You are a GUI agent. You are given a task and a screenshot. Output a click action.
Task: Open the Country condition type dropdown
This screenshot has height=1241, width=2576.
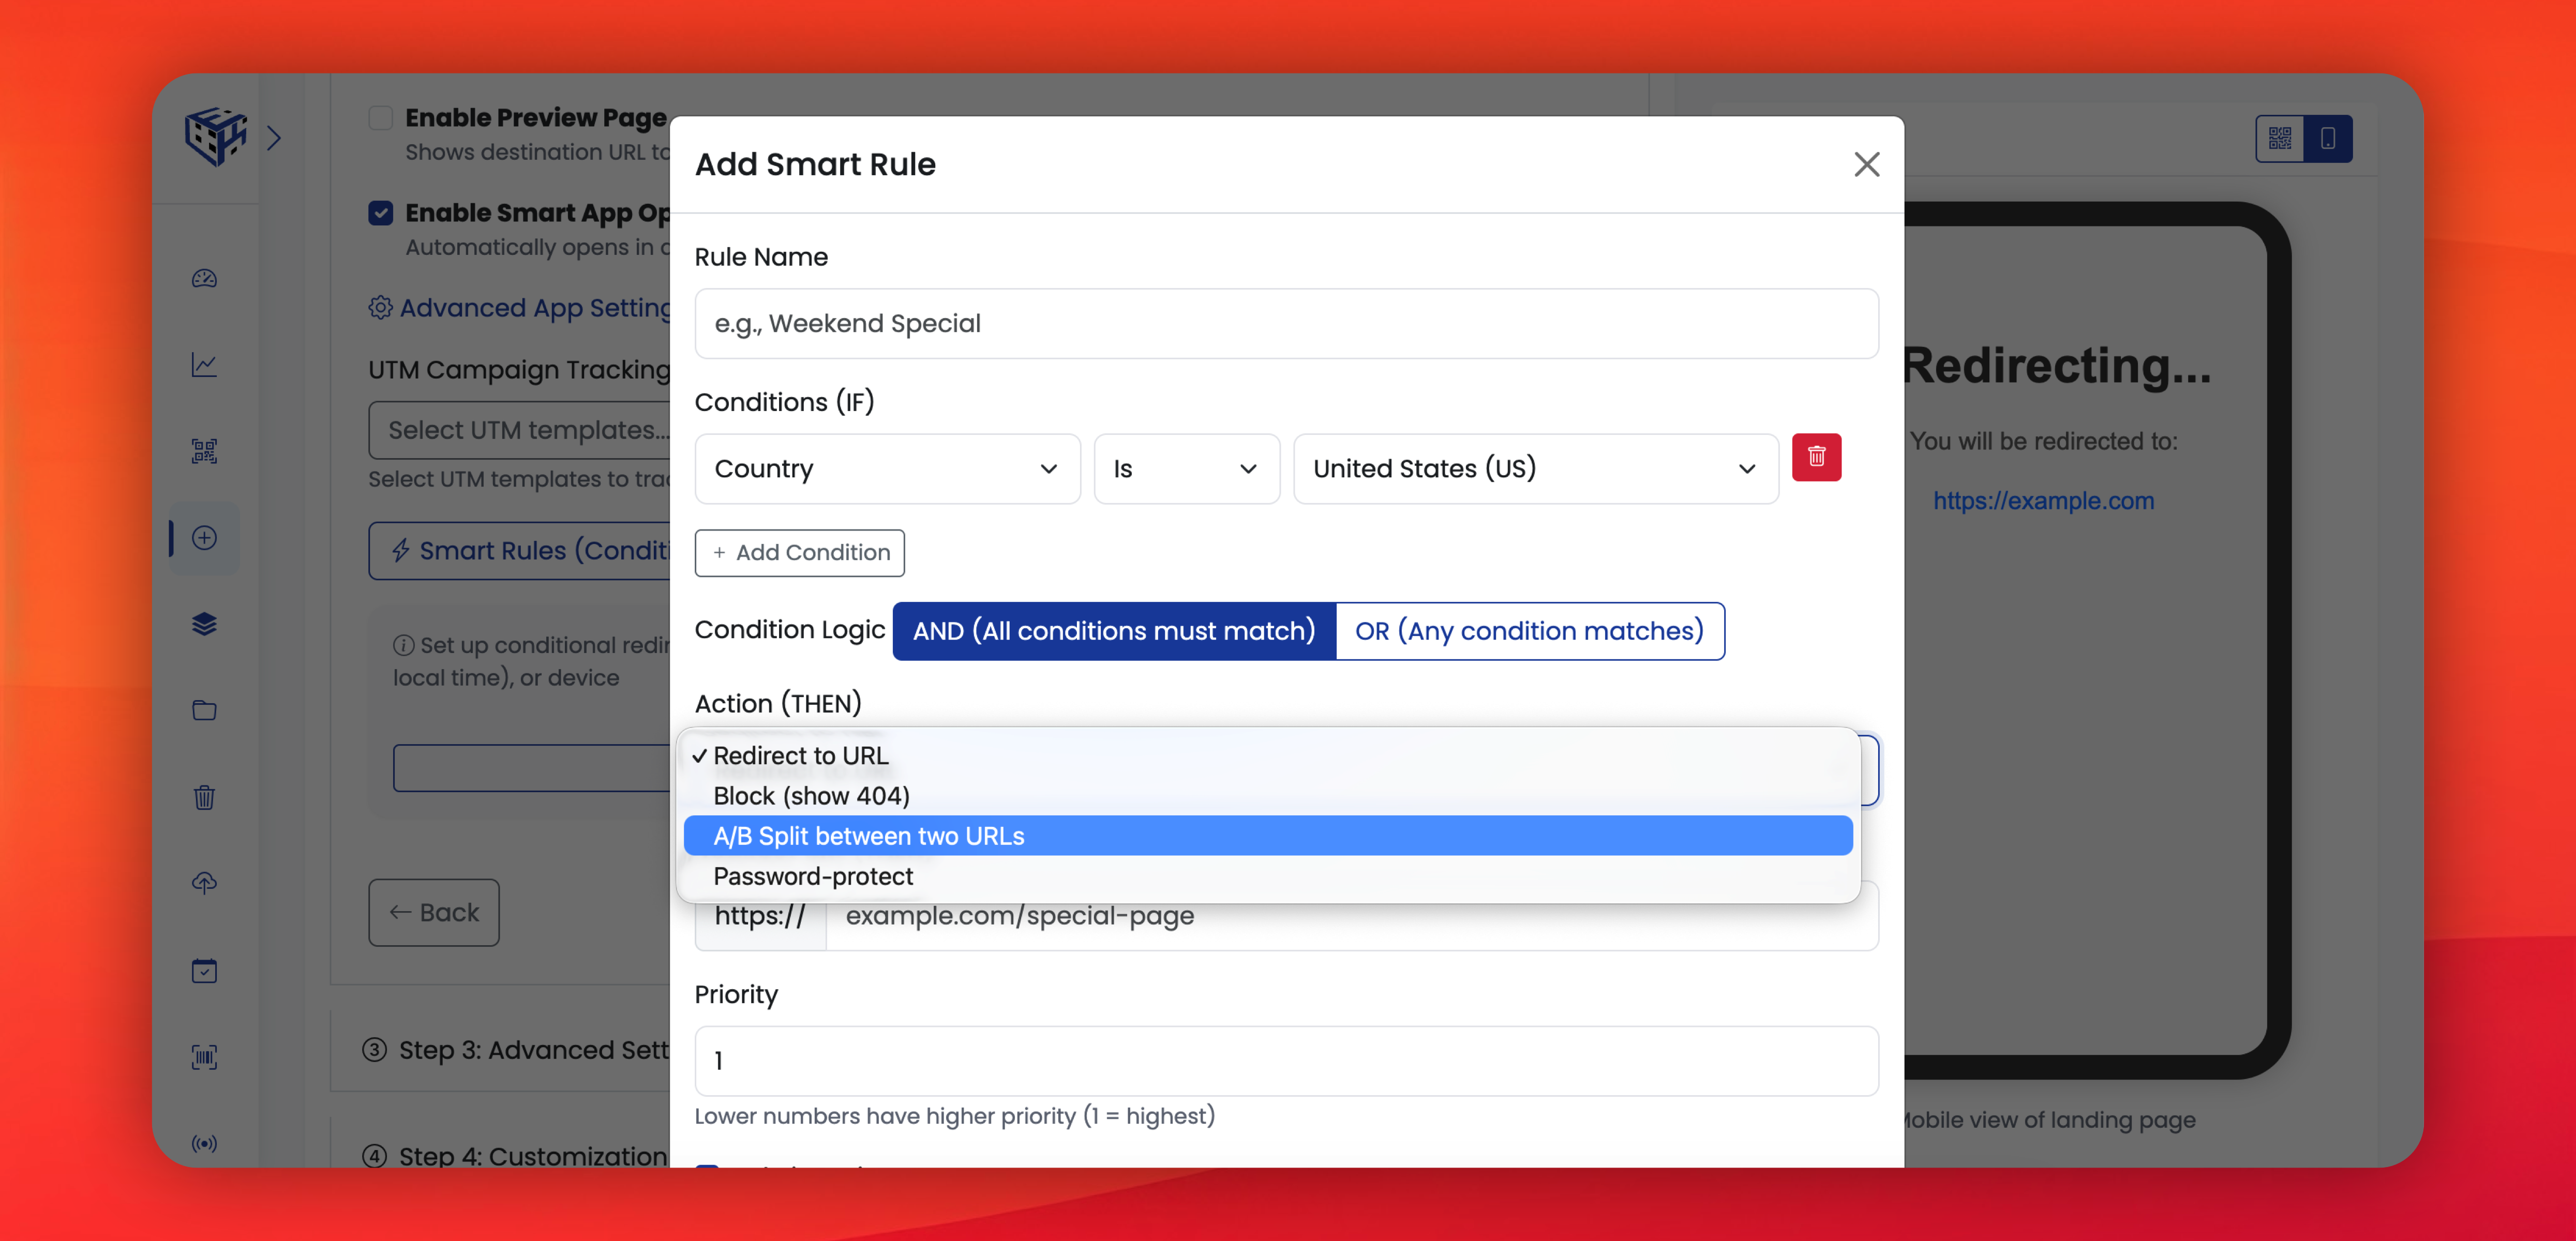(887, 468)
